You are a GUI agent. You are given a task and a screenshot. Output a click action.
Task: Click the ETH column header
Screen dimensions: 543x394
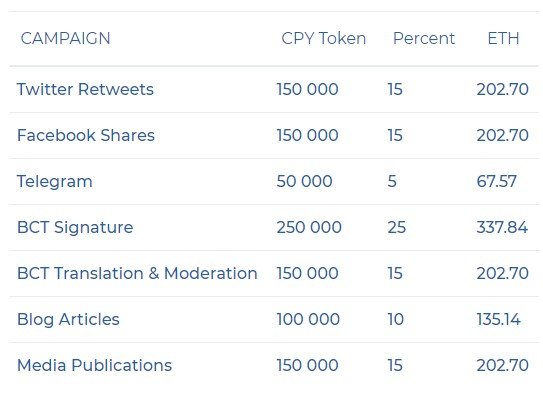point(503,38)
